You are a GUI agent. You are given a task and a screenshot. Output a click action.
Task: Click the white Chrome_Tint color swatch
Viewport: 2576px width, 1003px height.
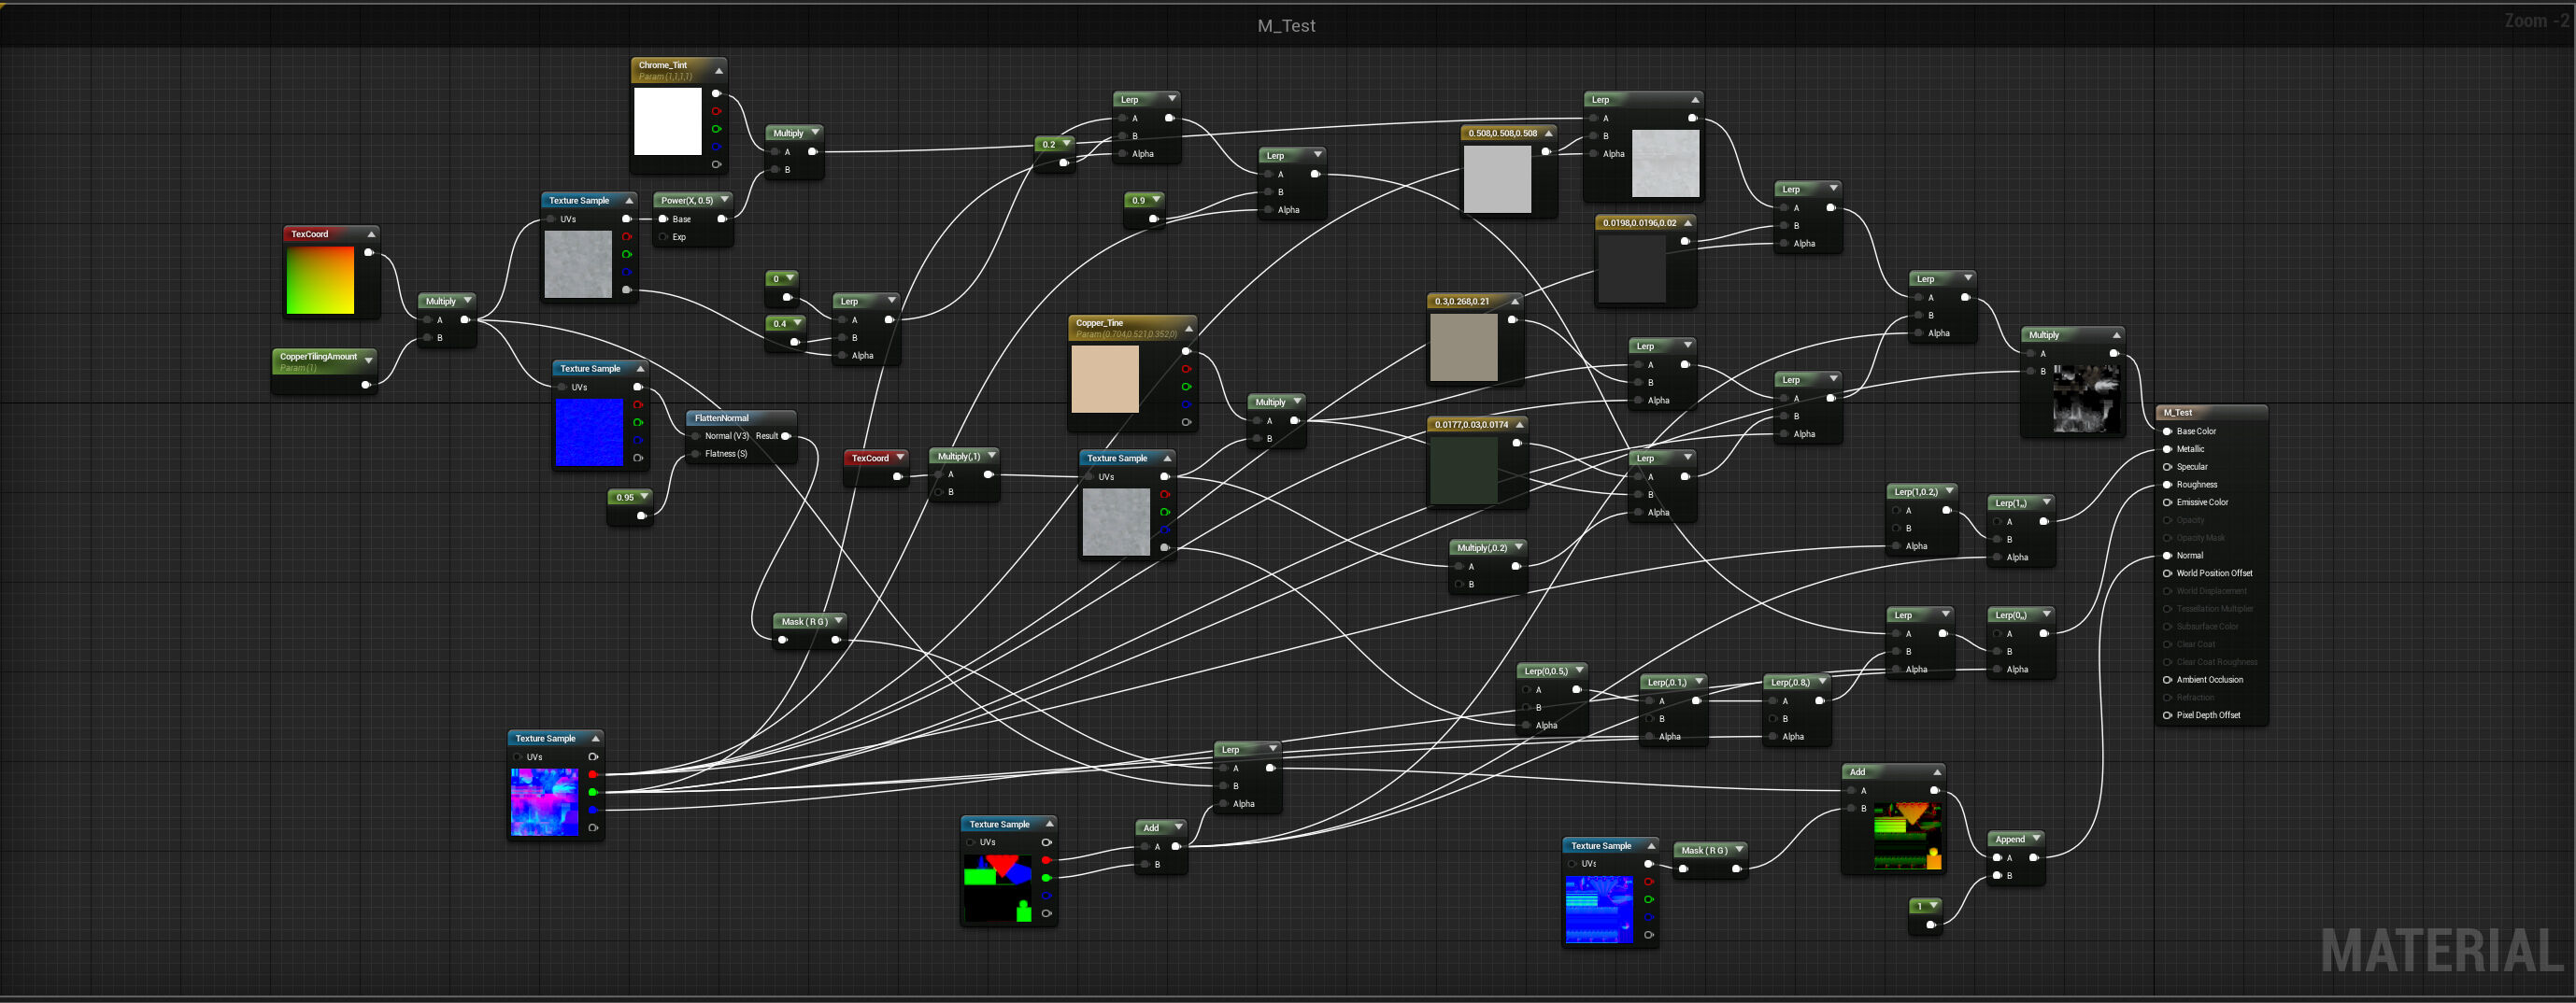(x=668, y=121)
